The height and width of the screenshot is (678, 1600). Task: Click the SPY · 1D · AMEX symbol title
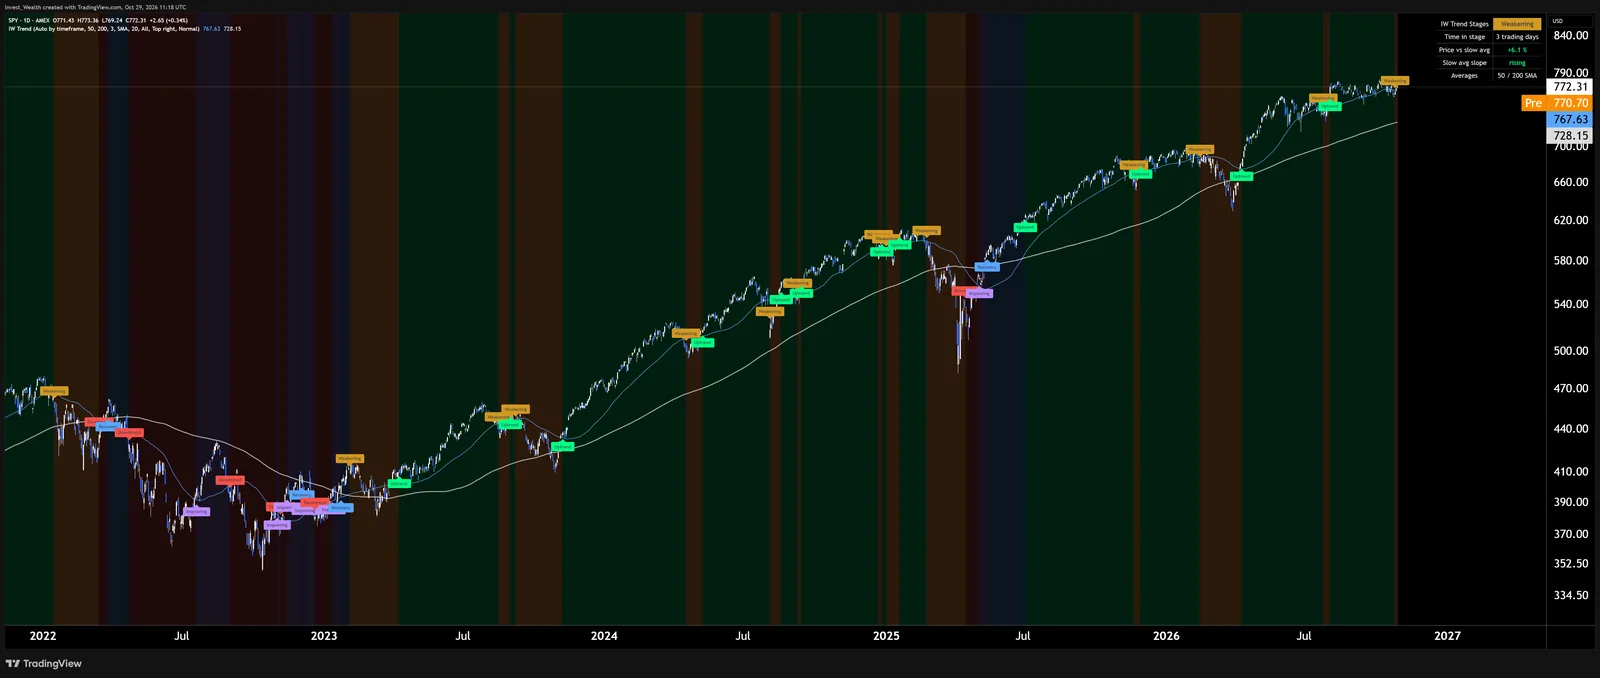click(29, 20)
